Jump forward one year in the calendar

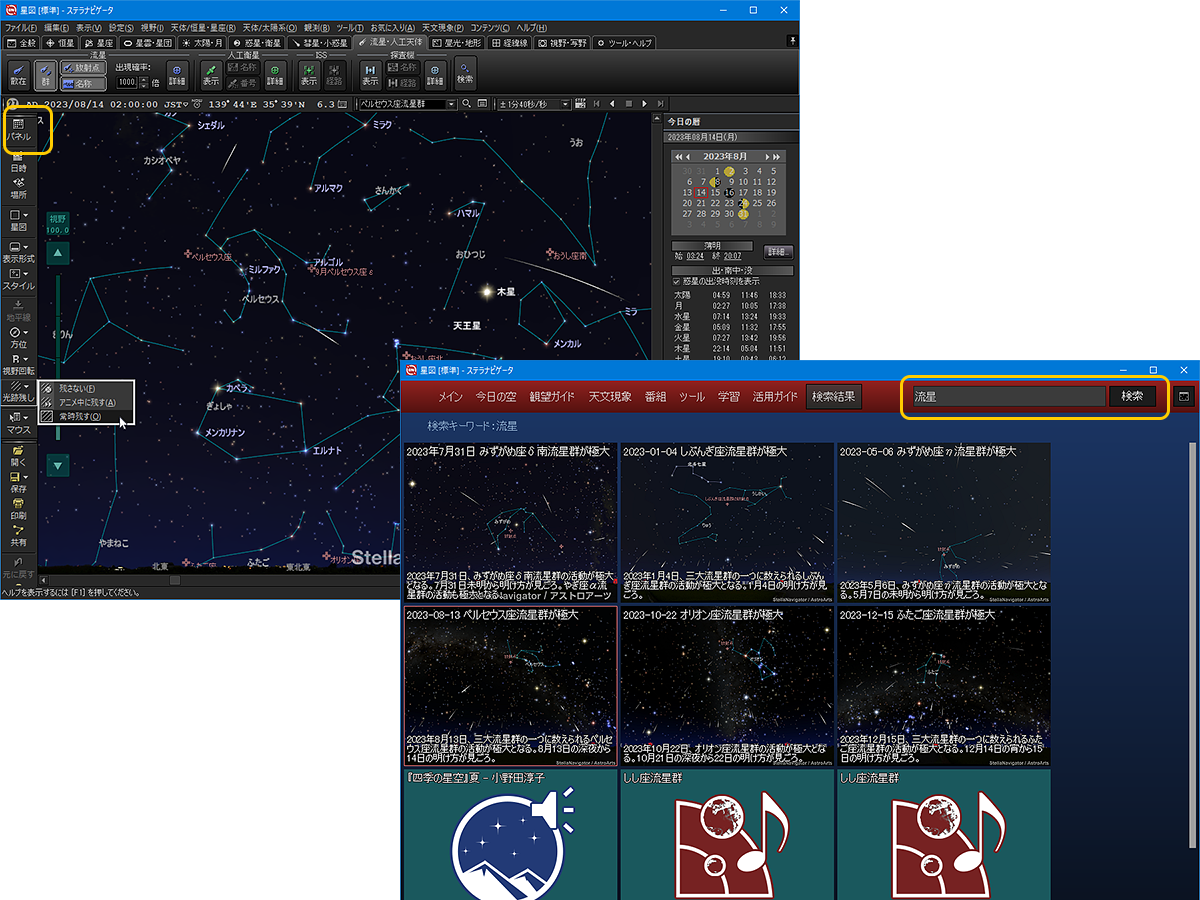pyautogui.click(x=777, y=156)
